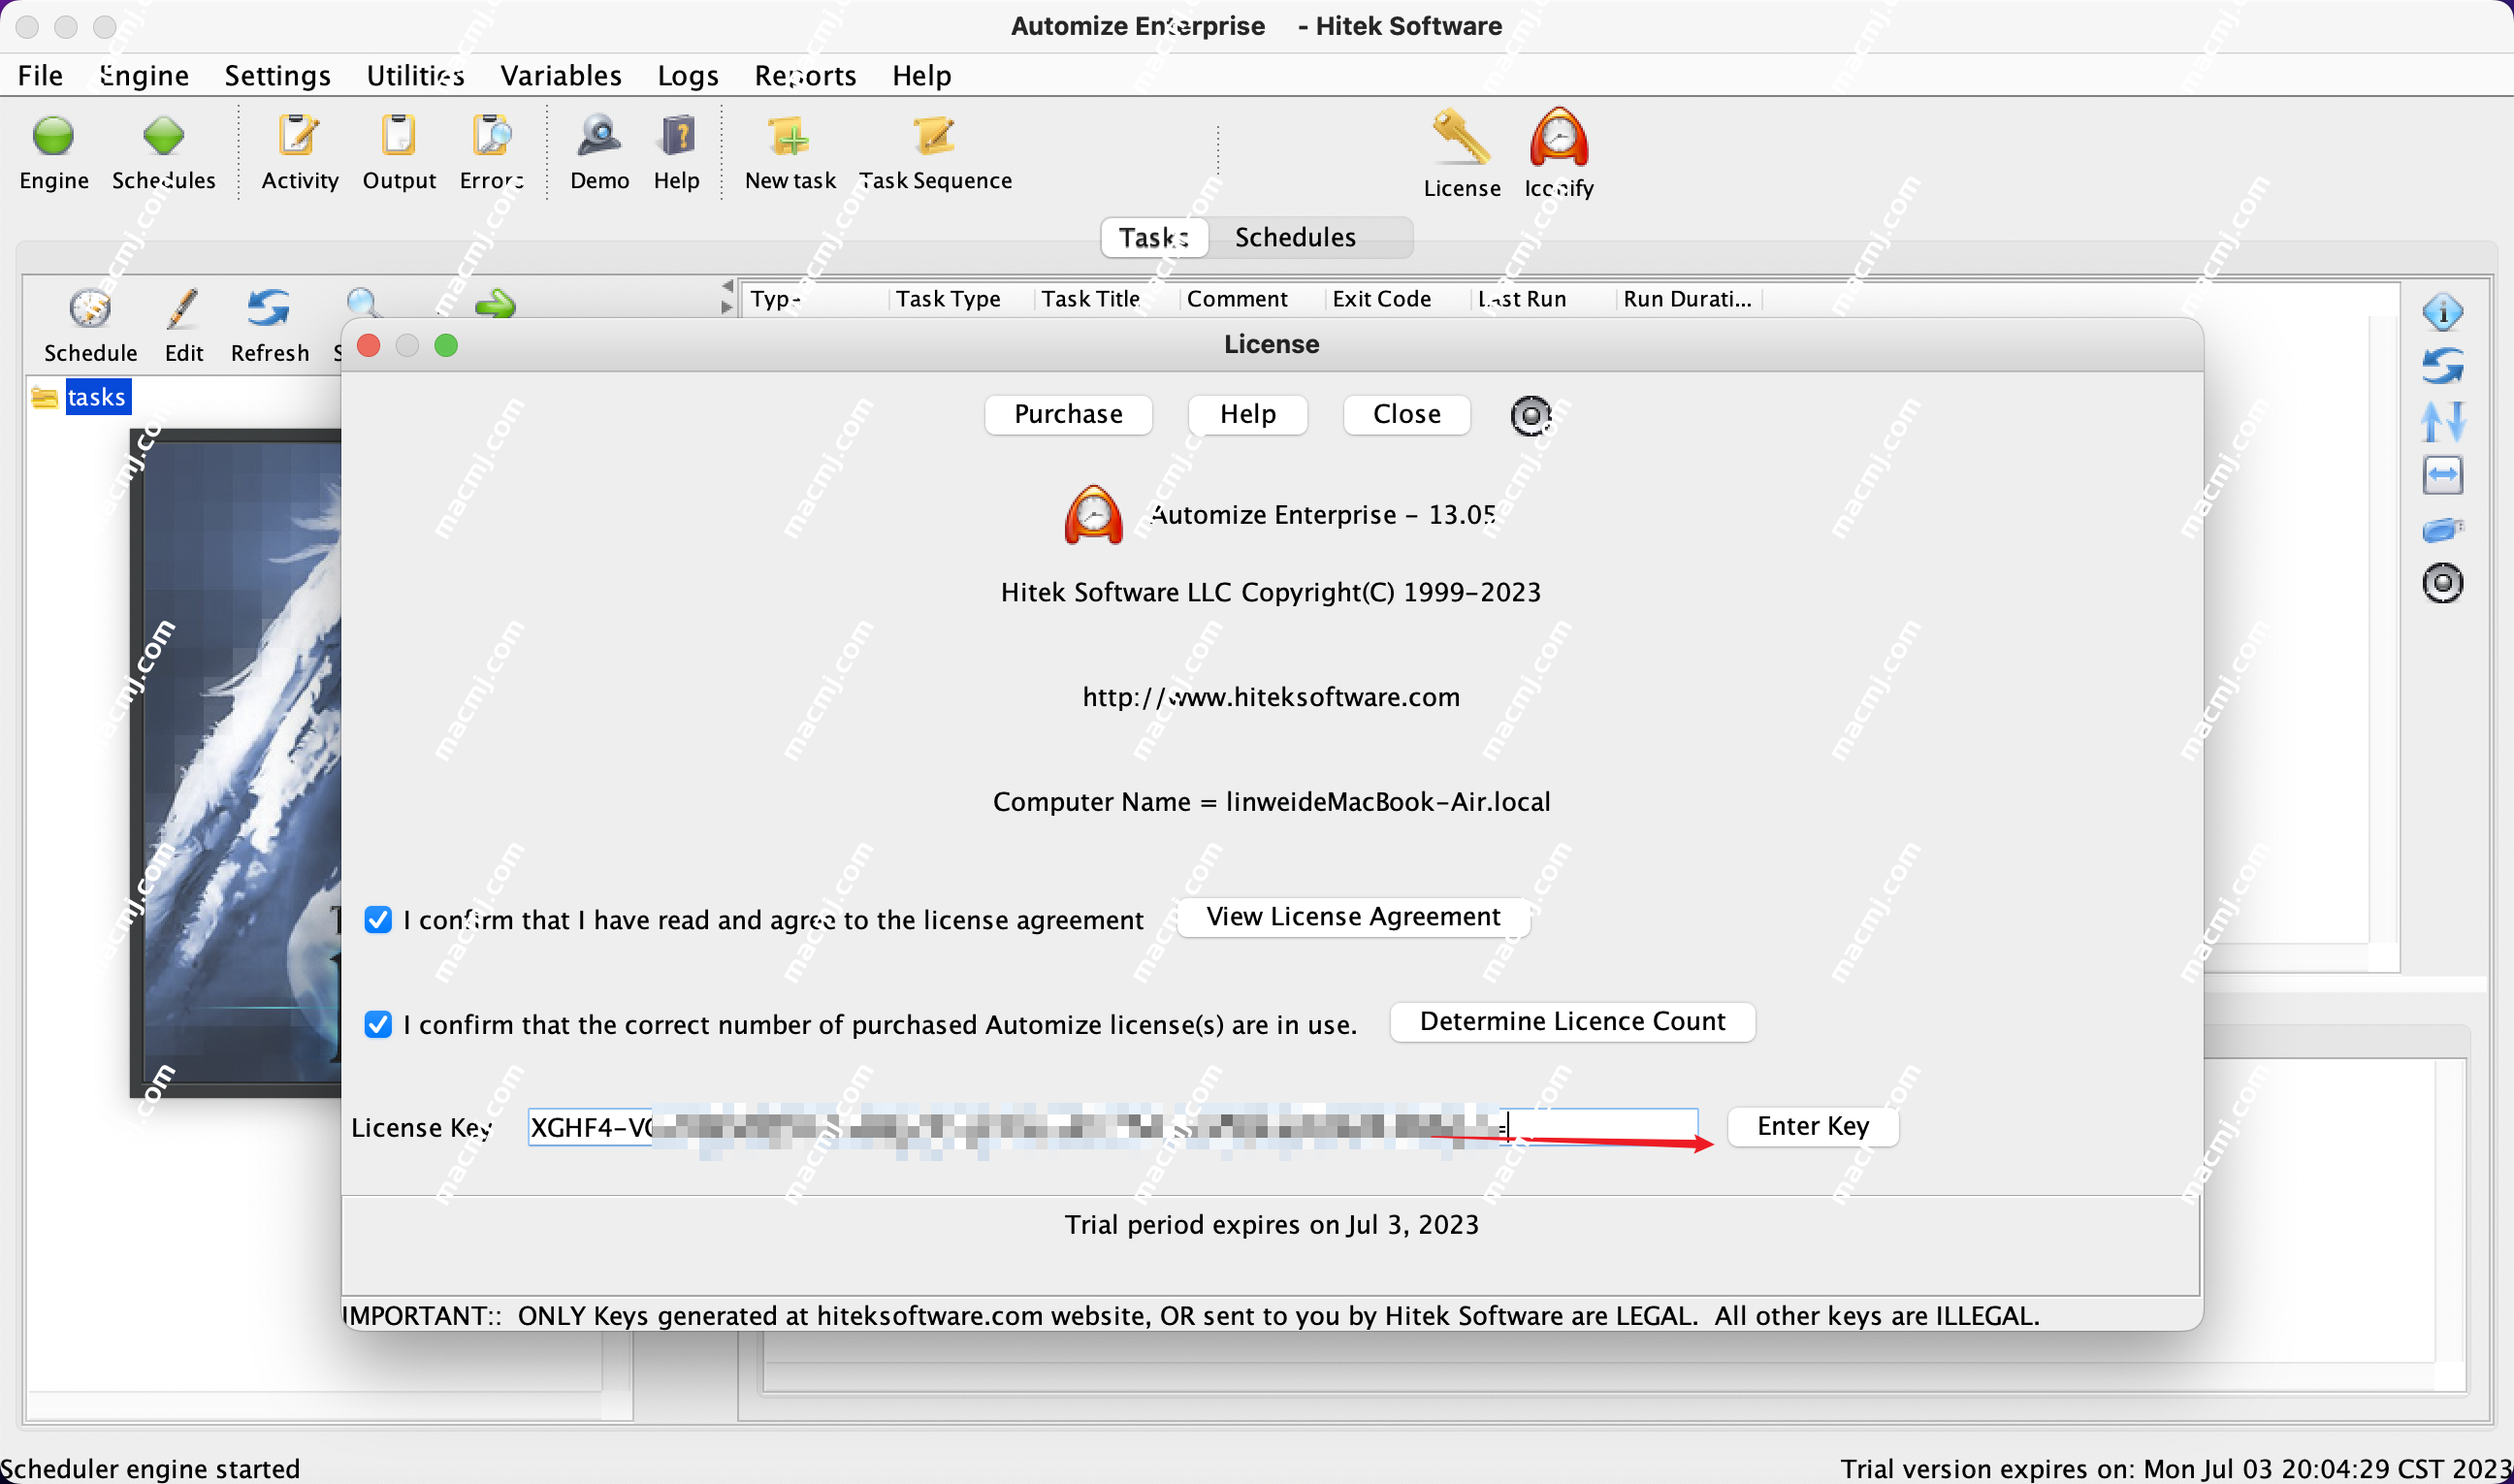The height and width of the screenshot is (1484, 2514).
Task: Click the Iconify toolbar icon
Action: pos(1558,137)
